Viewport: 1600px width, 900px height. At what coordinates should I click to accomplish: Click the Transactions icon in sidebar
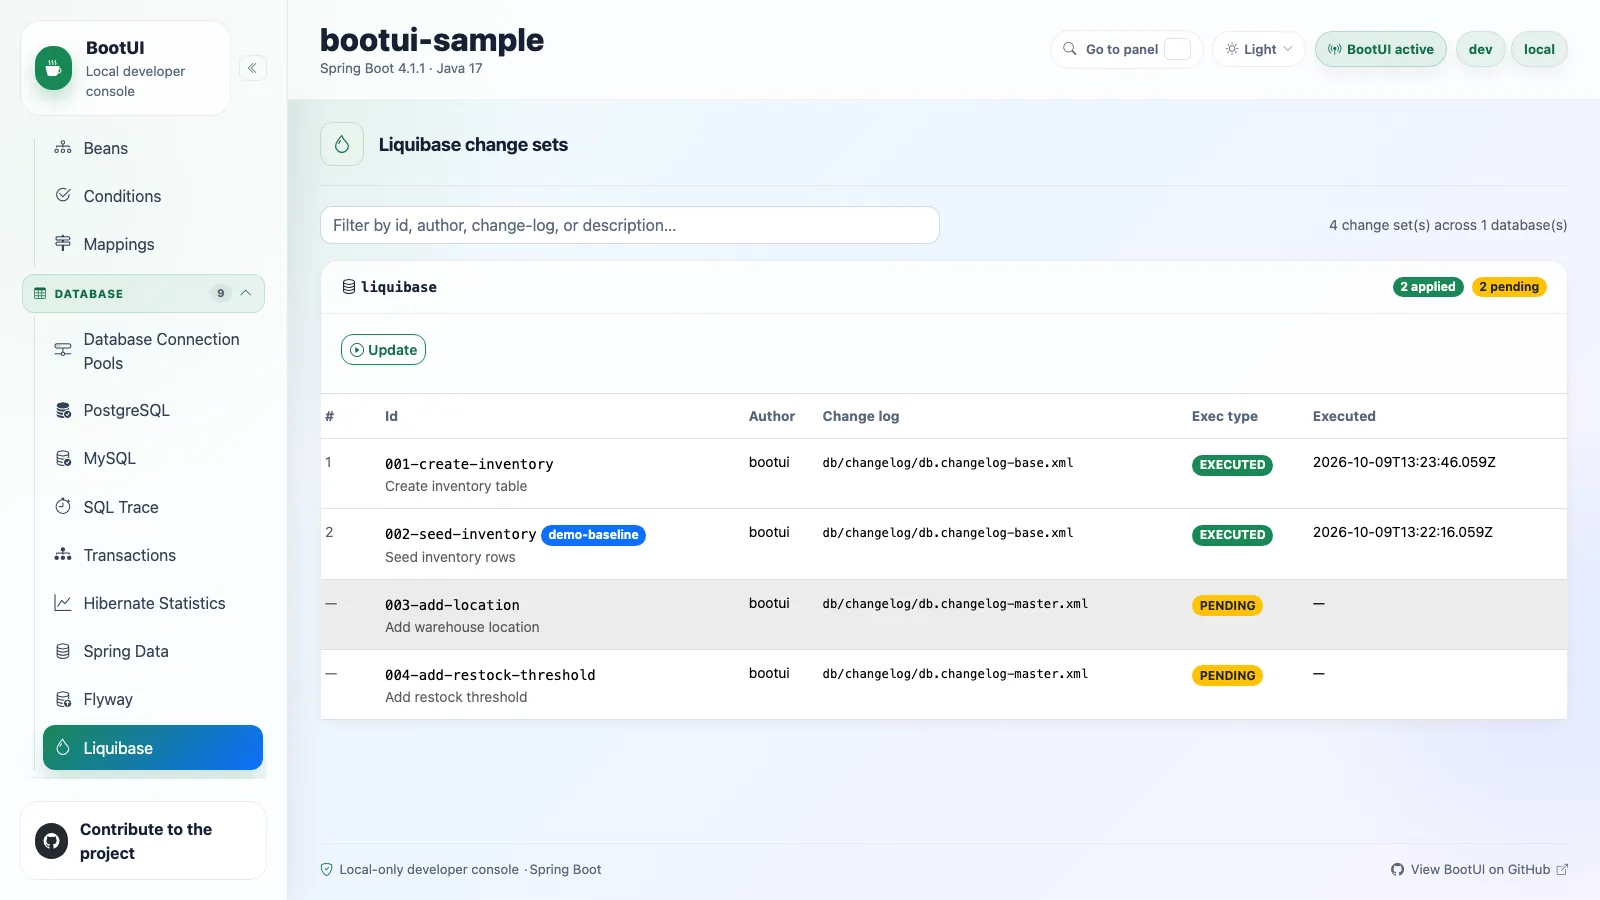[x=63, y=554]
